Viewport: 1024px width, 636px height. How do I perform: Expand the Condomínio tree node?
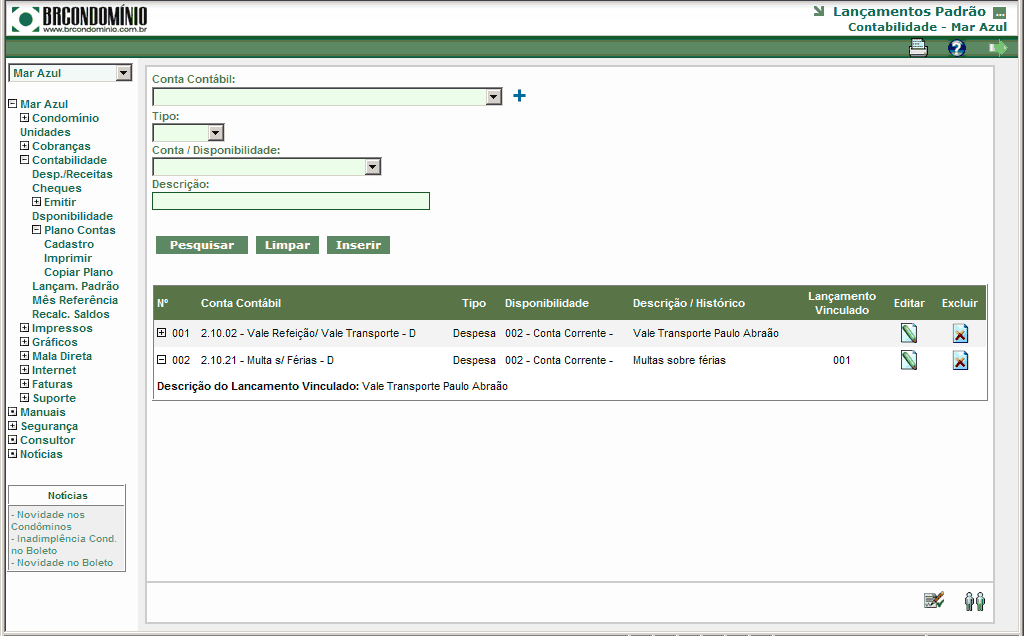tap(24, 118)
